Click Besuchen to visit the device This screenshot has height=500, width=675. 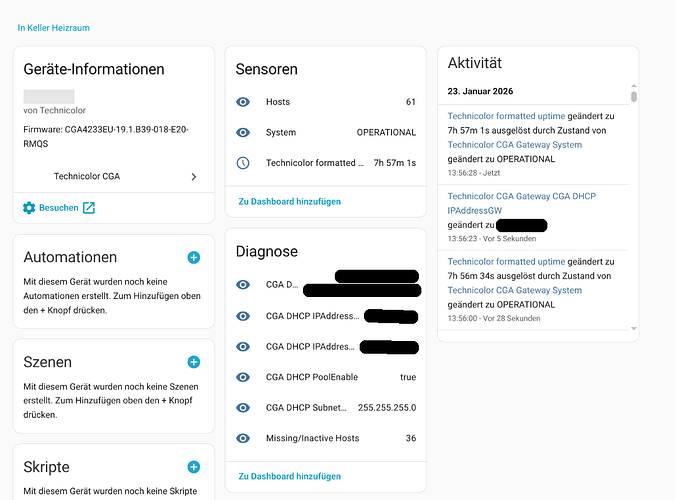pos(58,208)
